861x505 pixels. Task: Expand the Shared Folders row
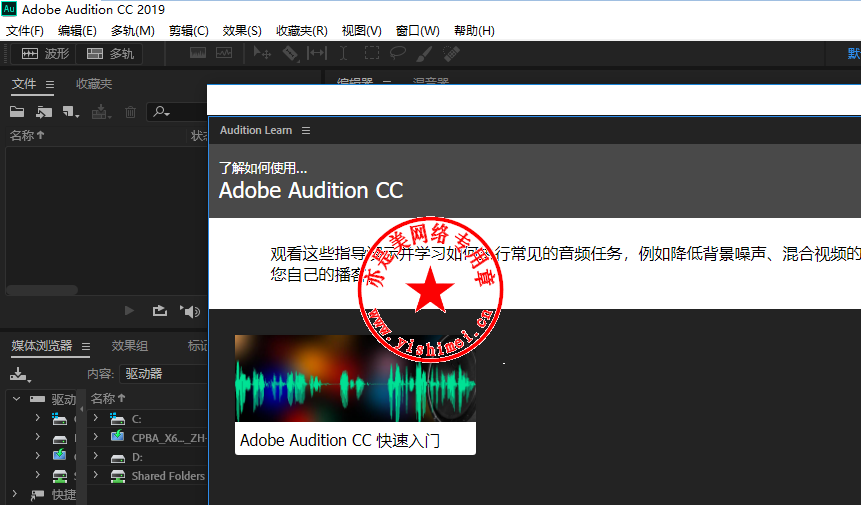96,475
